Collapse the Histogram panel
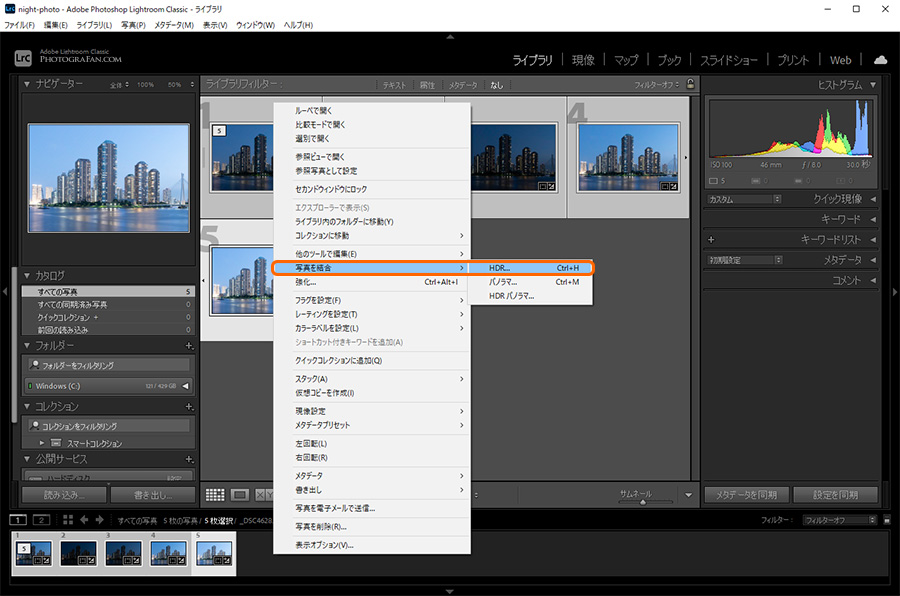 point(873,84)
